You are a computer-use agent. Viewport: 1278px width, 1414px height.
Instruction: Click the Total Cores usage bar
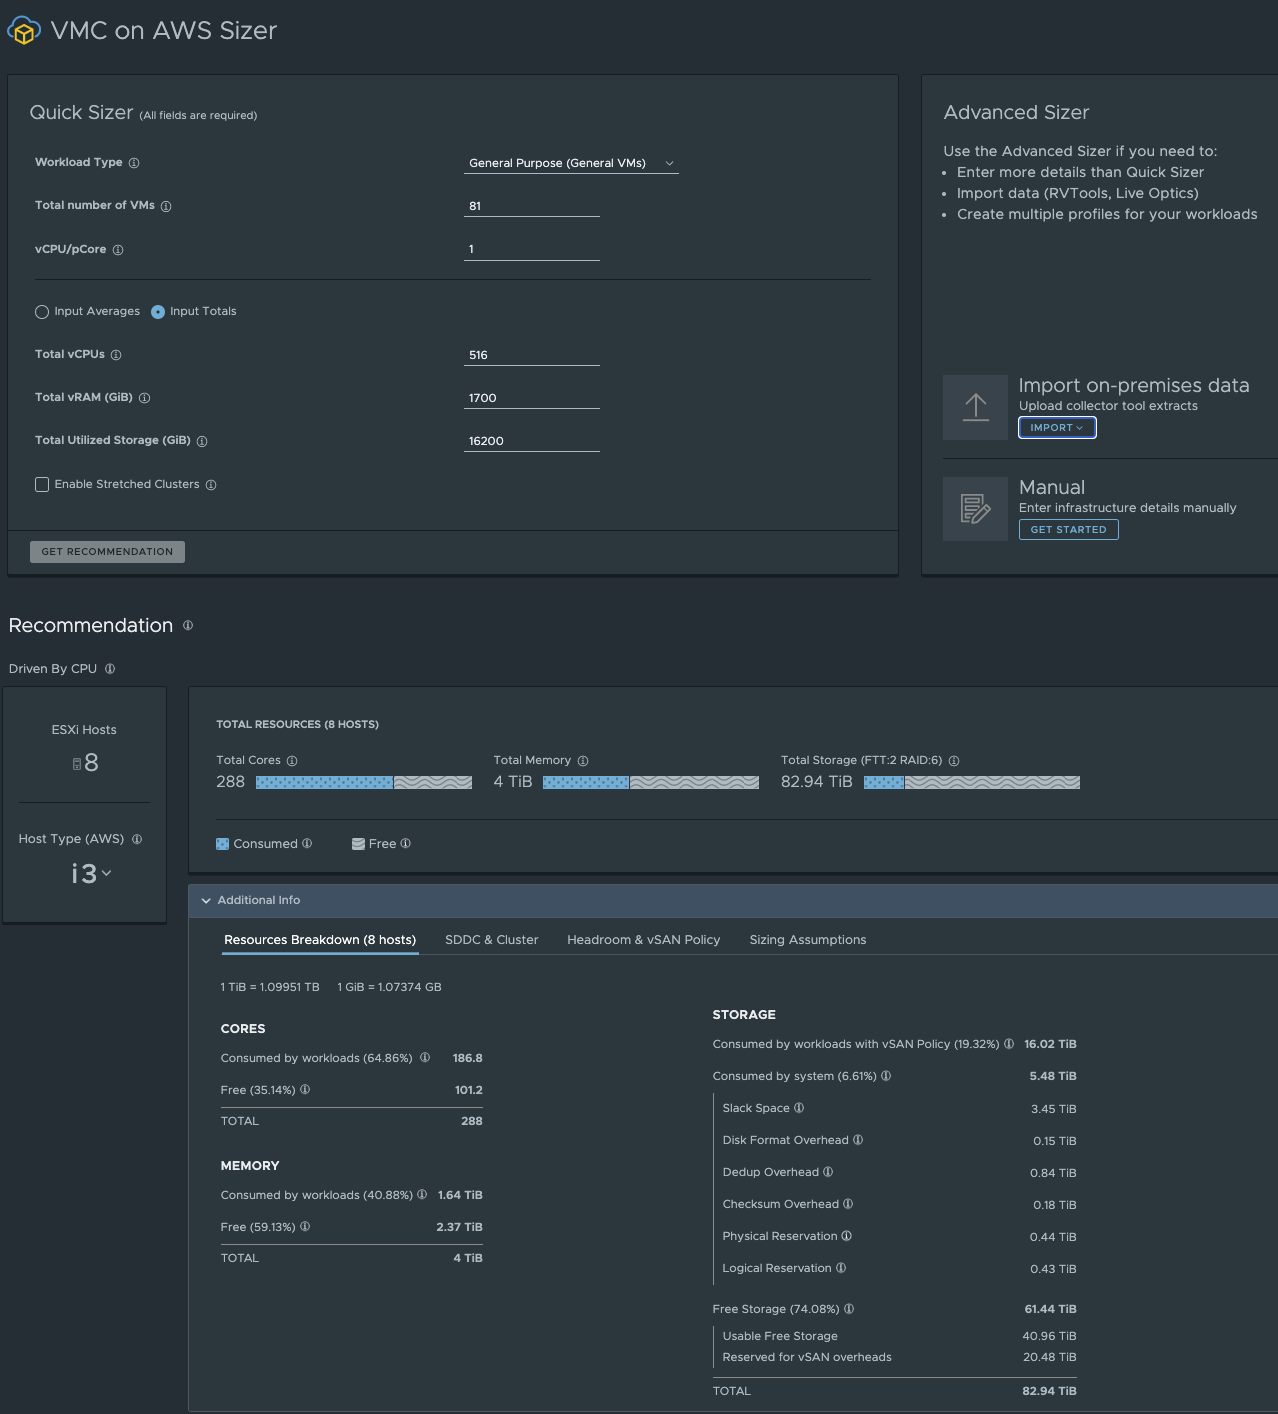pyautogui.click(x=364, y=782)
